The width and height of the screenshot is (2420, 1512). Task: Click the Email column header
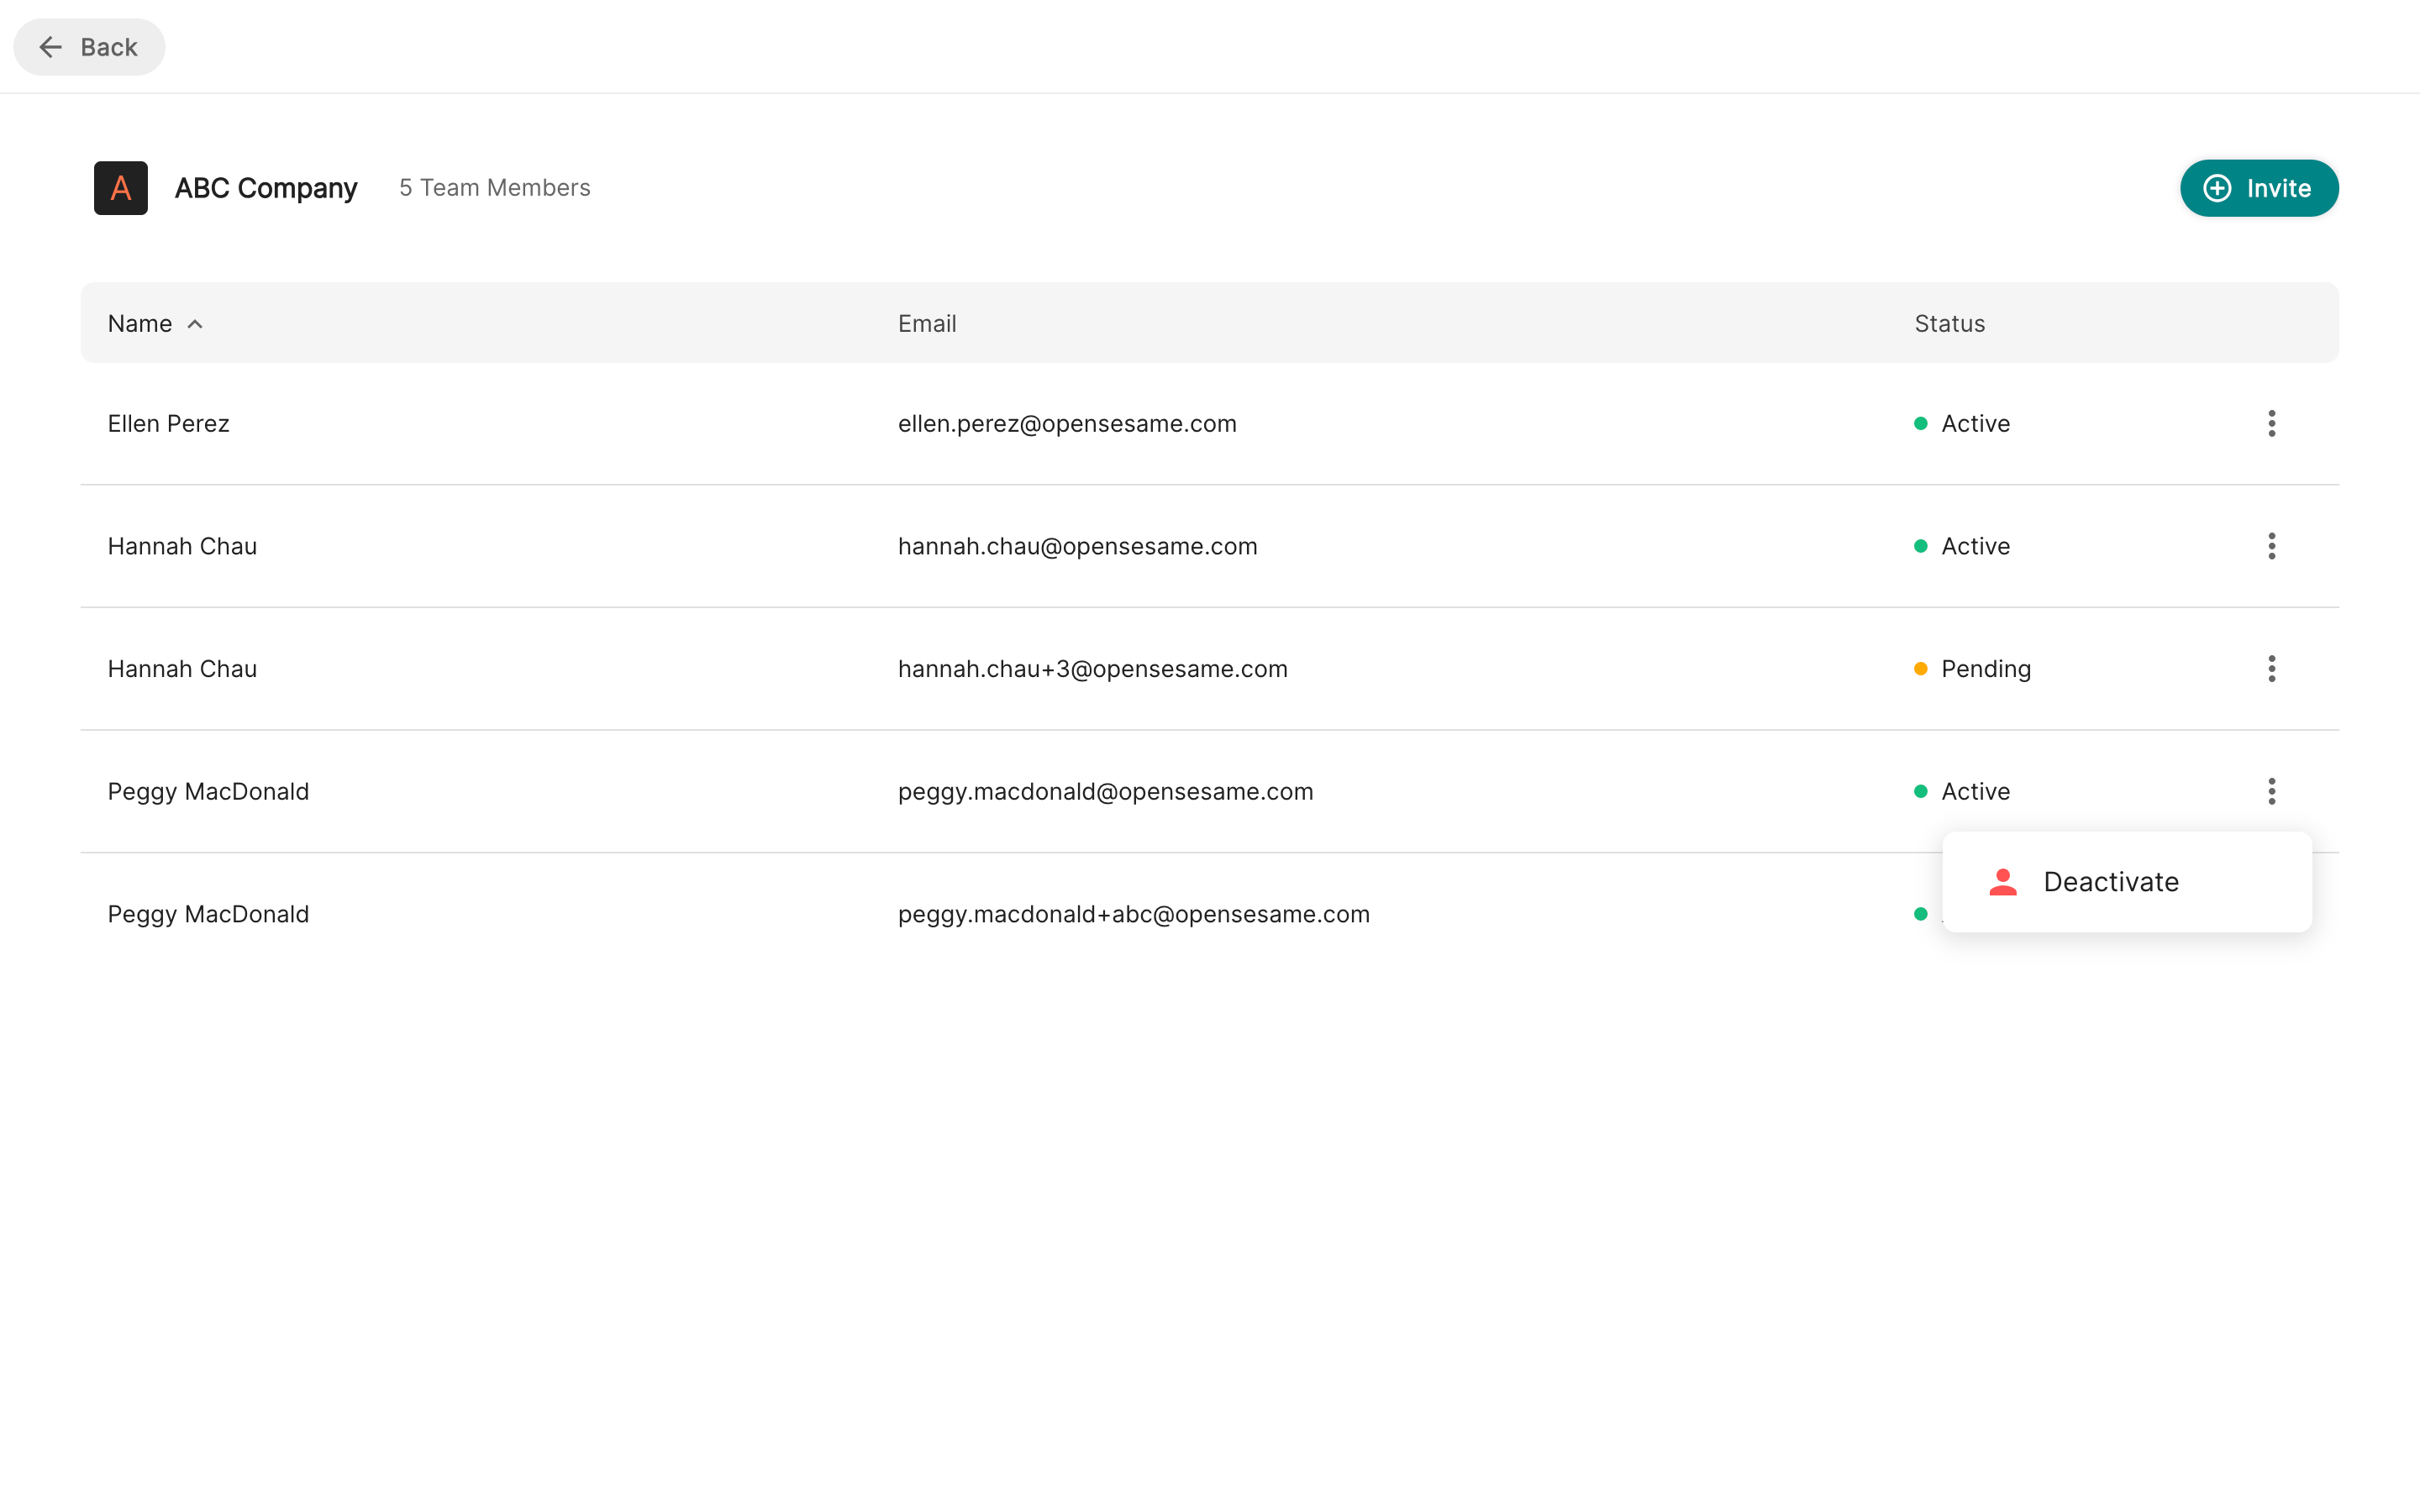(x=927, y=323)
